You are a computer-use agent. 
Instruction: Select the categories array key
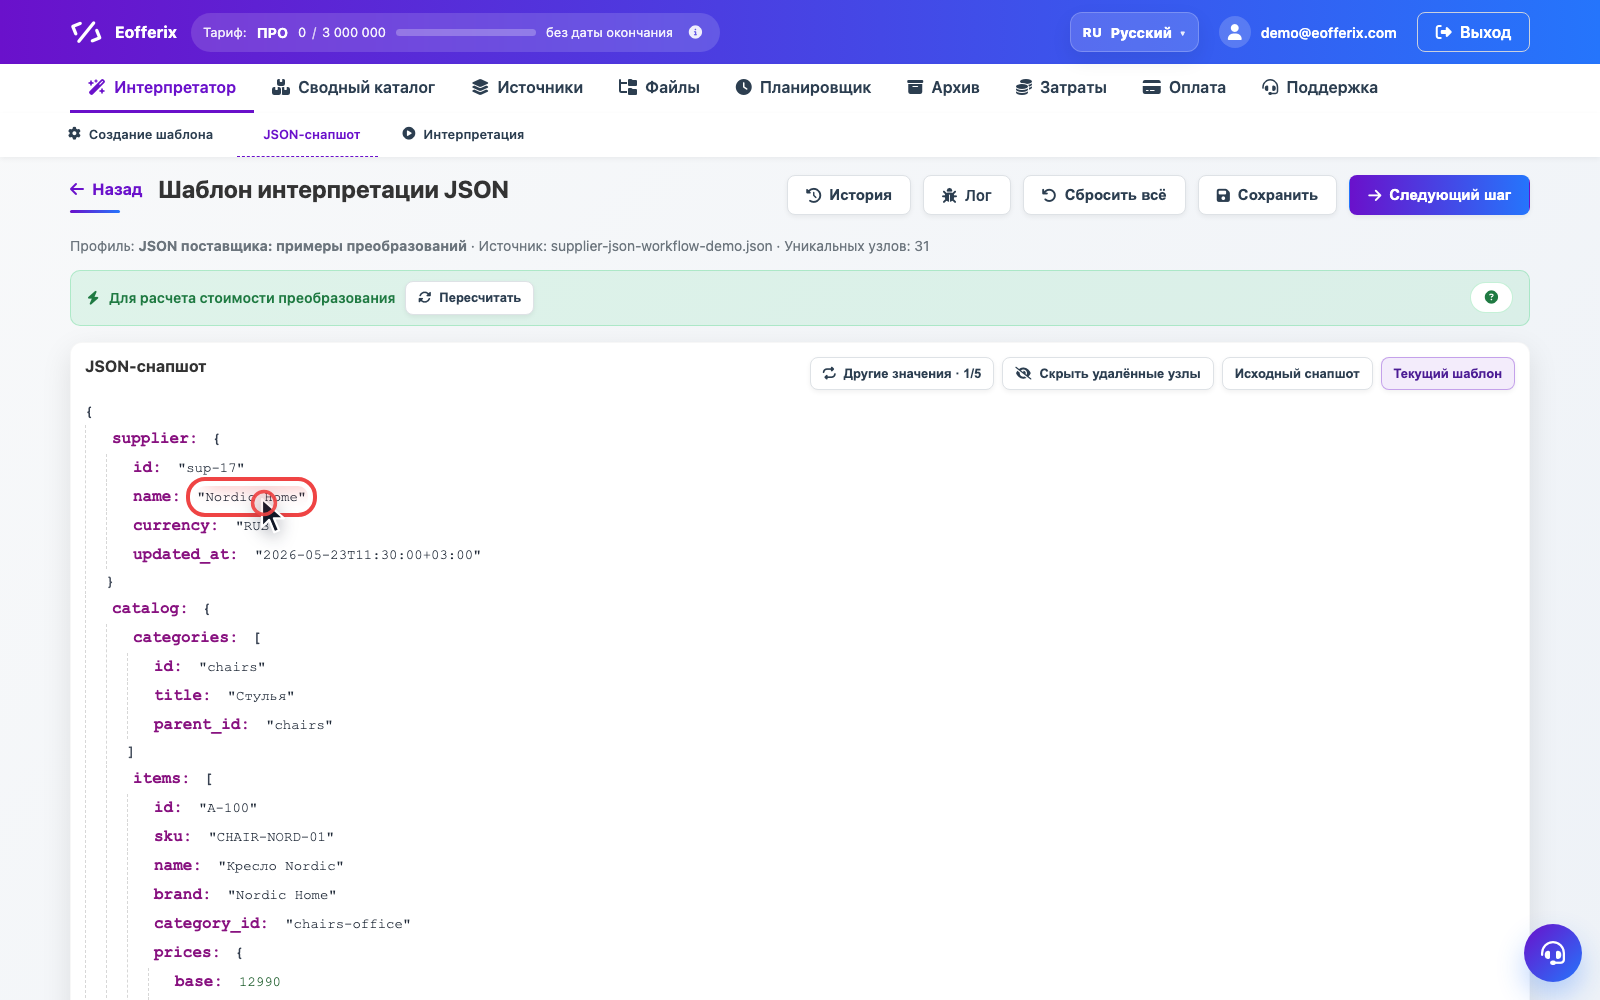[x=185, y=637]
